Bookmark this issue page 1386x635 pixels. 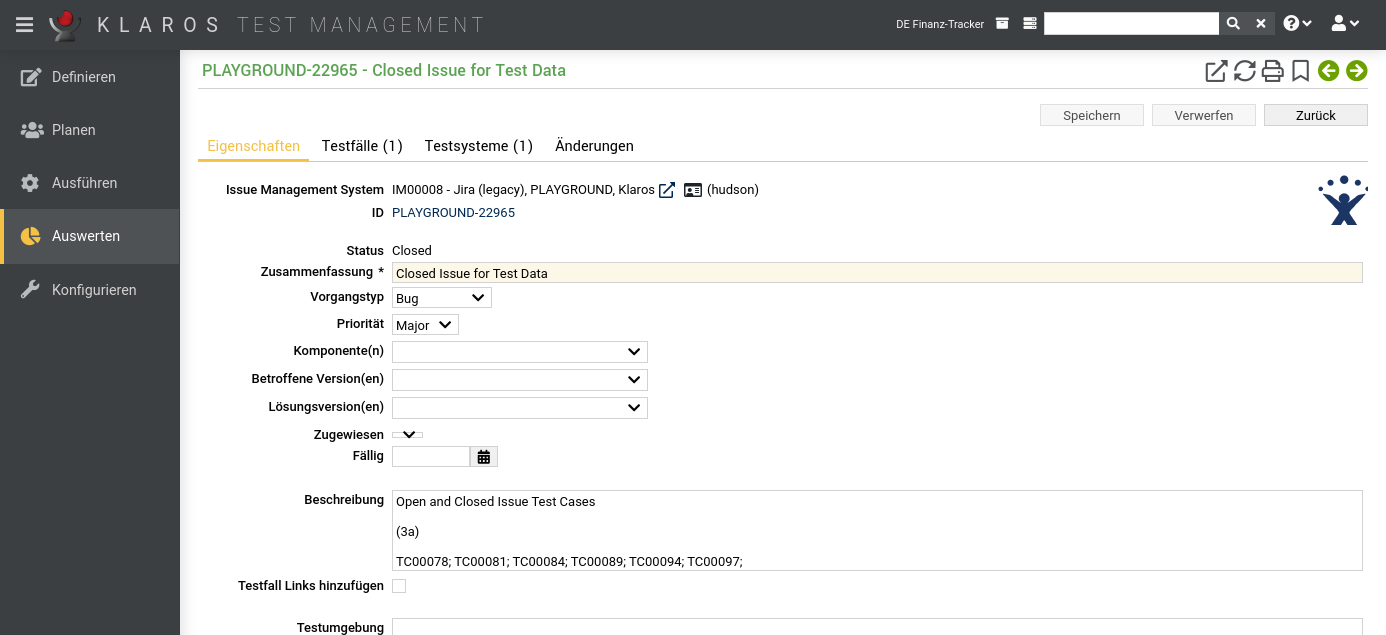[x=1300, y=71]
